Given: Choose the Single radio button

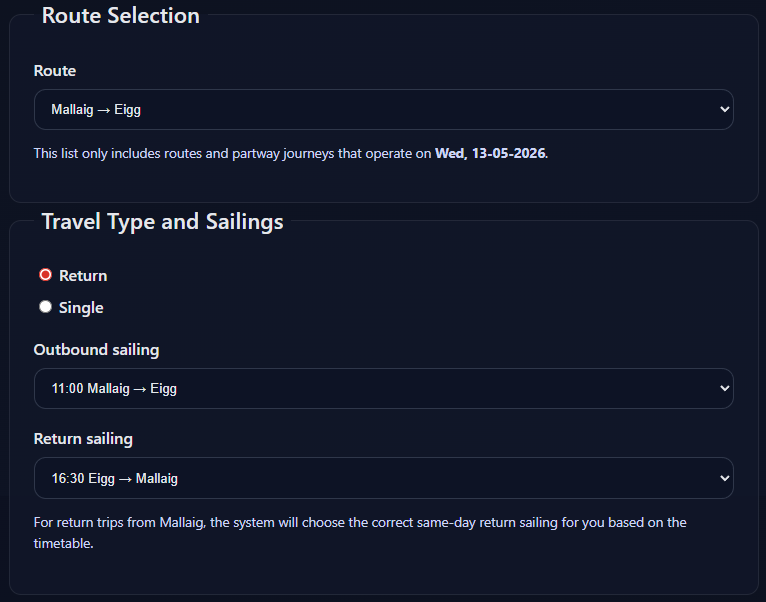Looking at the screenshot, I should coord(45,307).
